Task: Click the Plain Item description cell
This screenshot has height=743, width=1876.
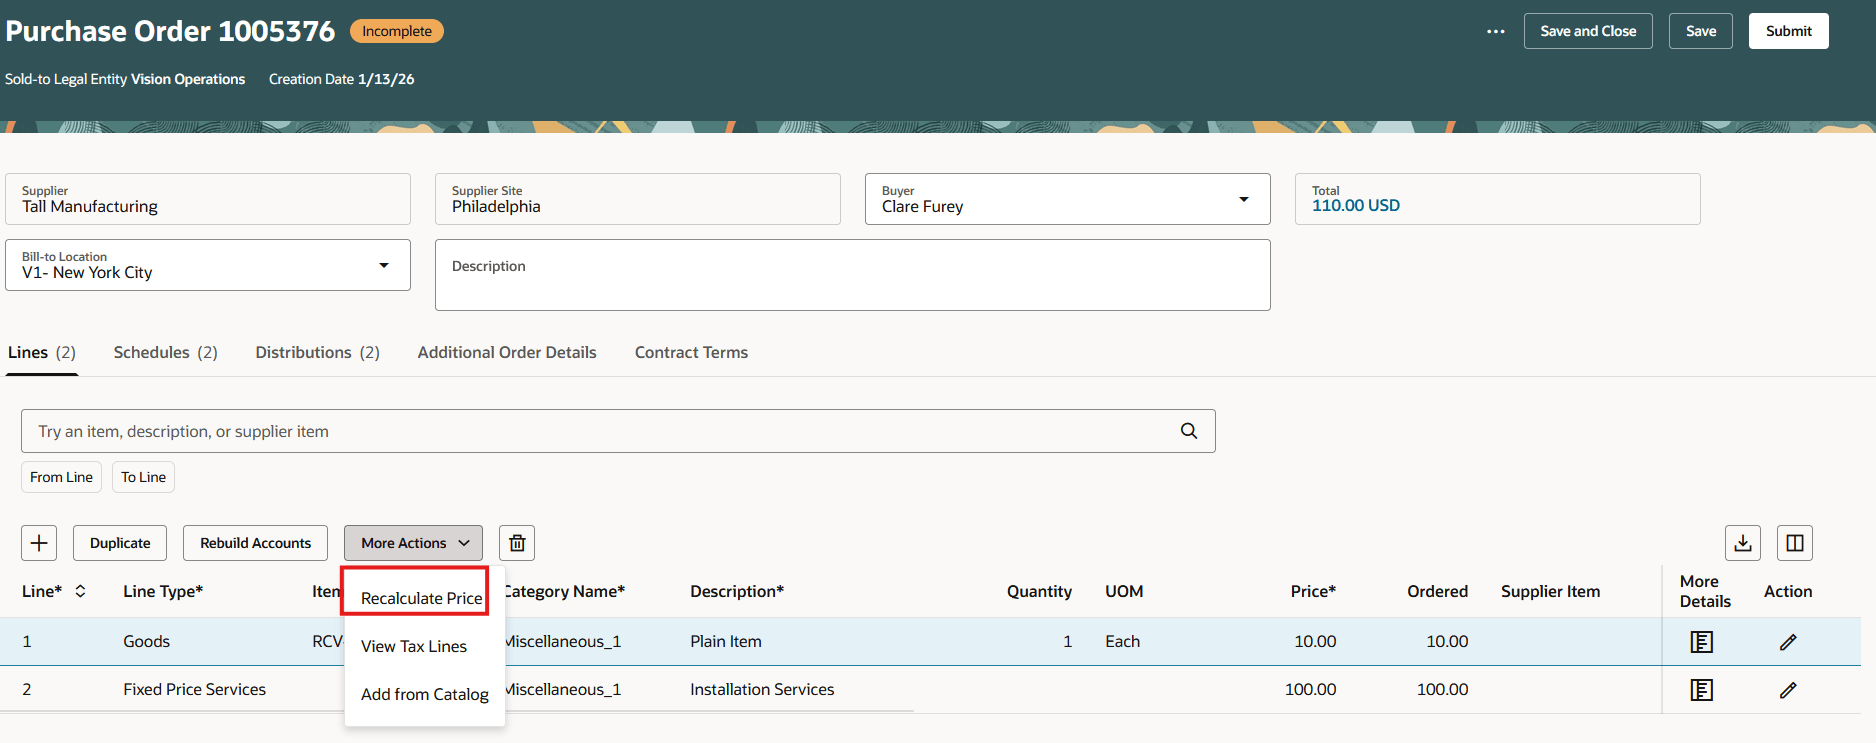Action: click(x=726, y=642)
